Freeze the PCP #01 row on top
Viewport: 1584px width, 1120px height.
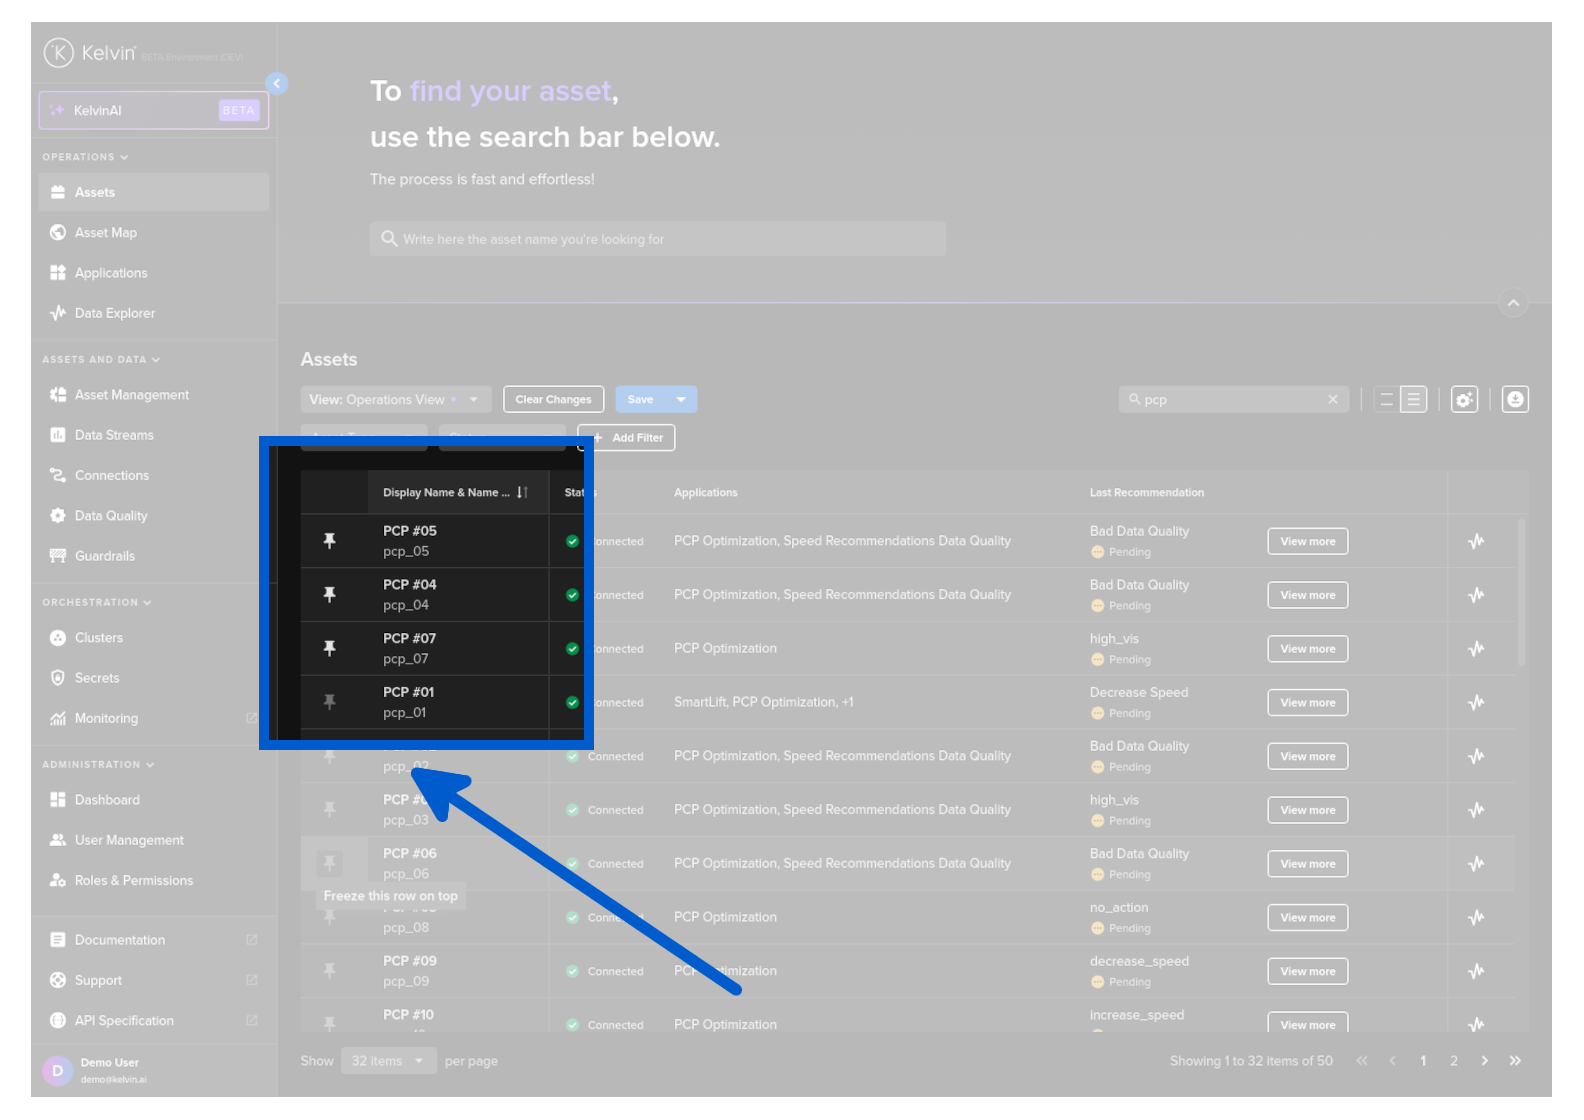point(329,702)
